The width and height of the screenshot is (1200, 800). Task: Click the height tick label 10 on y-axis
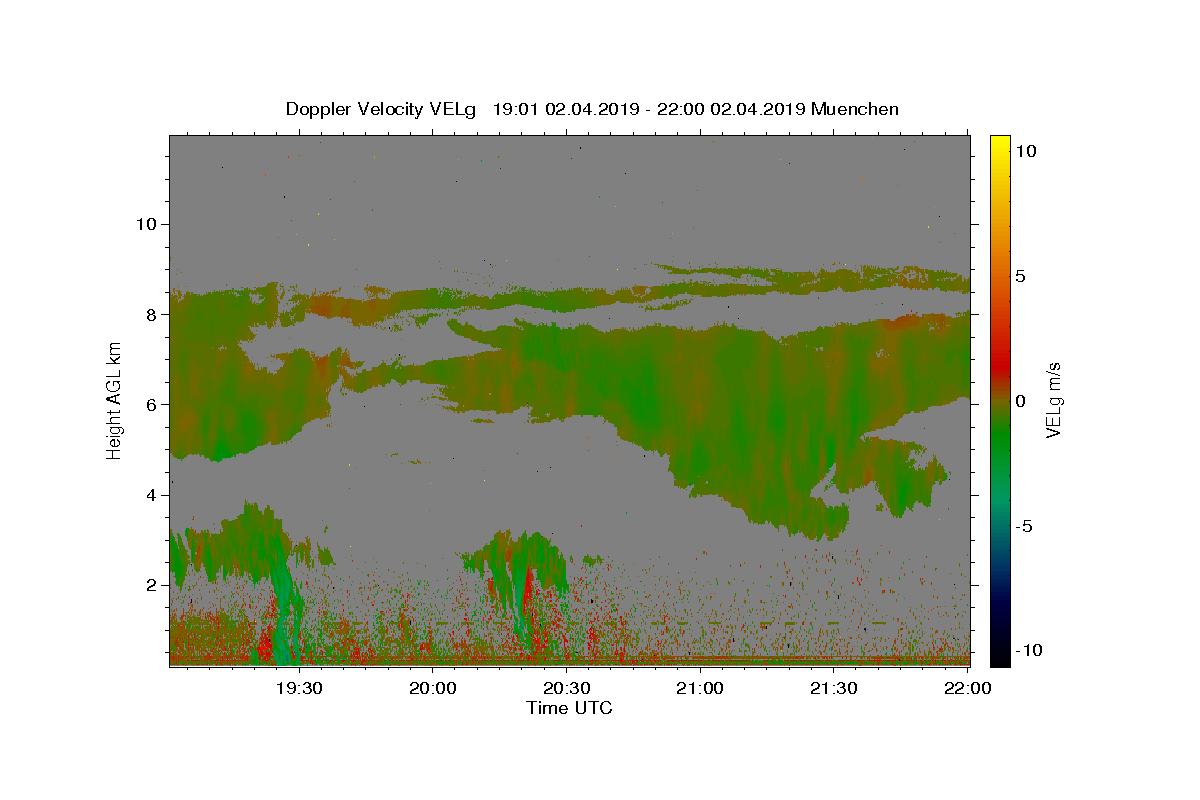(x=146, y=223)
